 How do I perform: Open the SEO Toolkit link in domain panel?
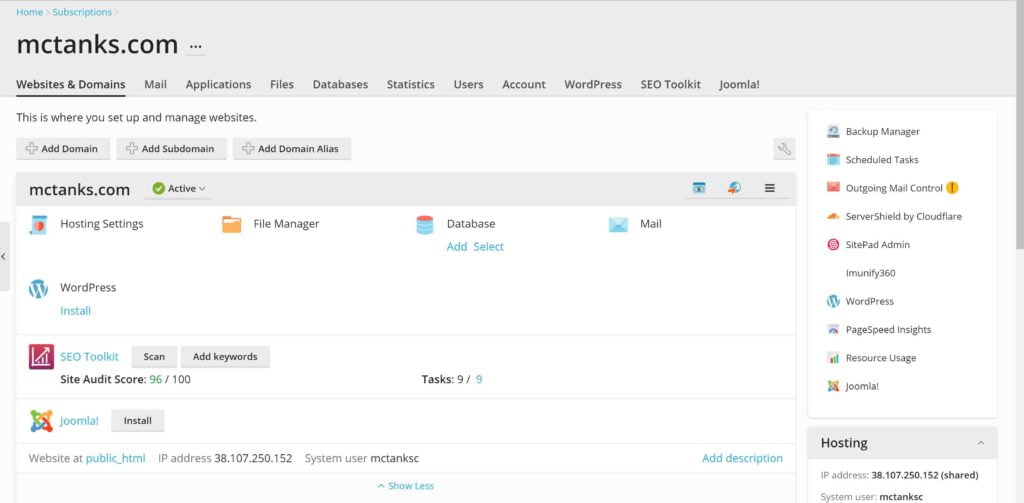pos(89,357)
